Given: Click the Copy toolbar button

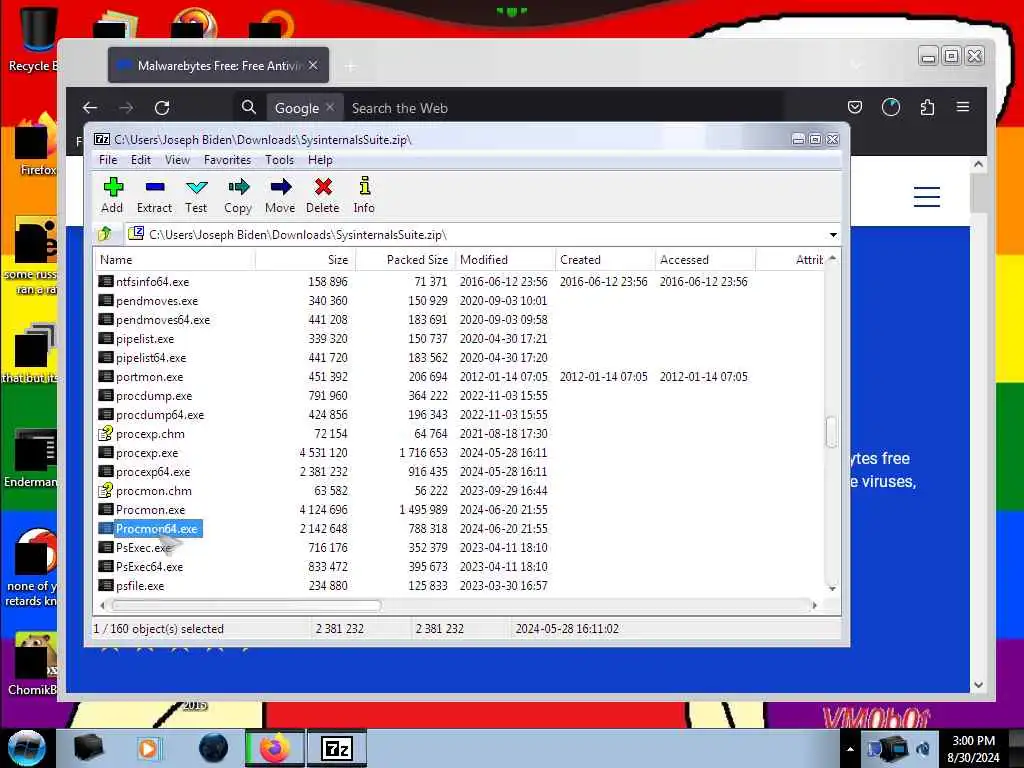Looking at the screenshot, I should pos(238,195).
